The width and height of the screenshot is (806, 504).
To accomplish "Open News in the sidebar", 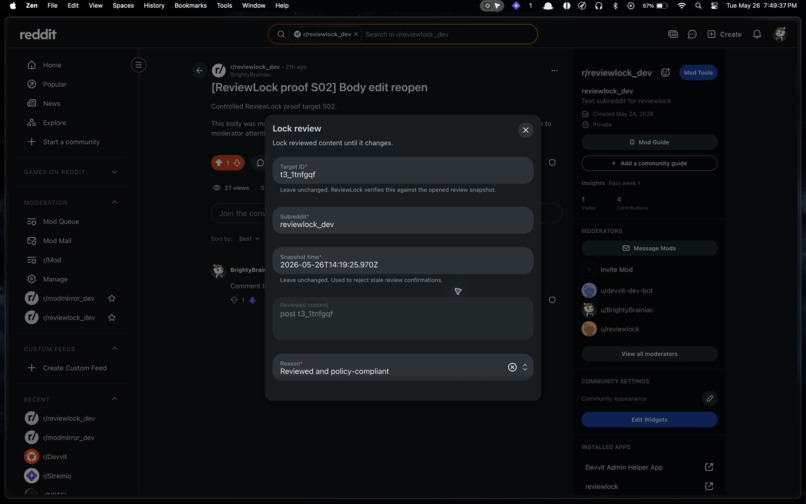I will [51, 103].
